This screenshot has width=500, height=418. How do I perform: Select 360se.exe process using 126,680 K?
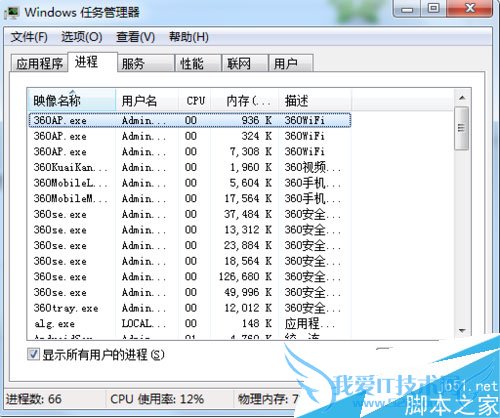pyautogui.click(x=190, y=277)
